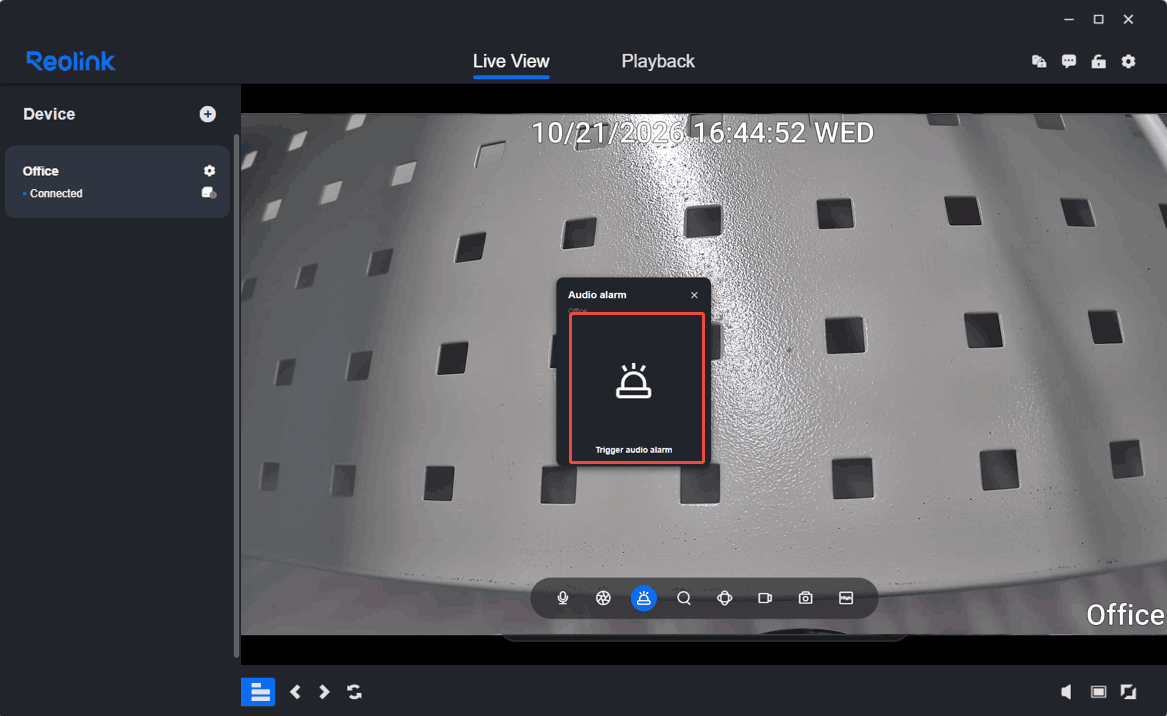Click the SD card warning icon beside Connected
1167x716 pixels.
click(x=209, y=193)
